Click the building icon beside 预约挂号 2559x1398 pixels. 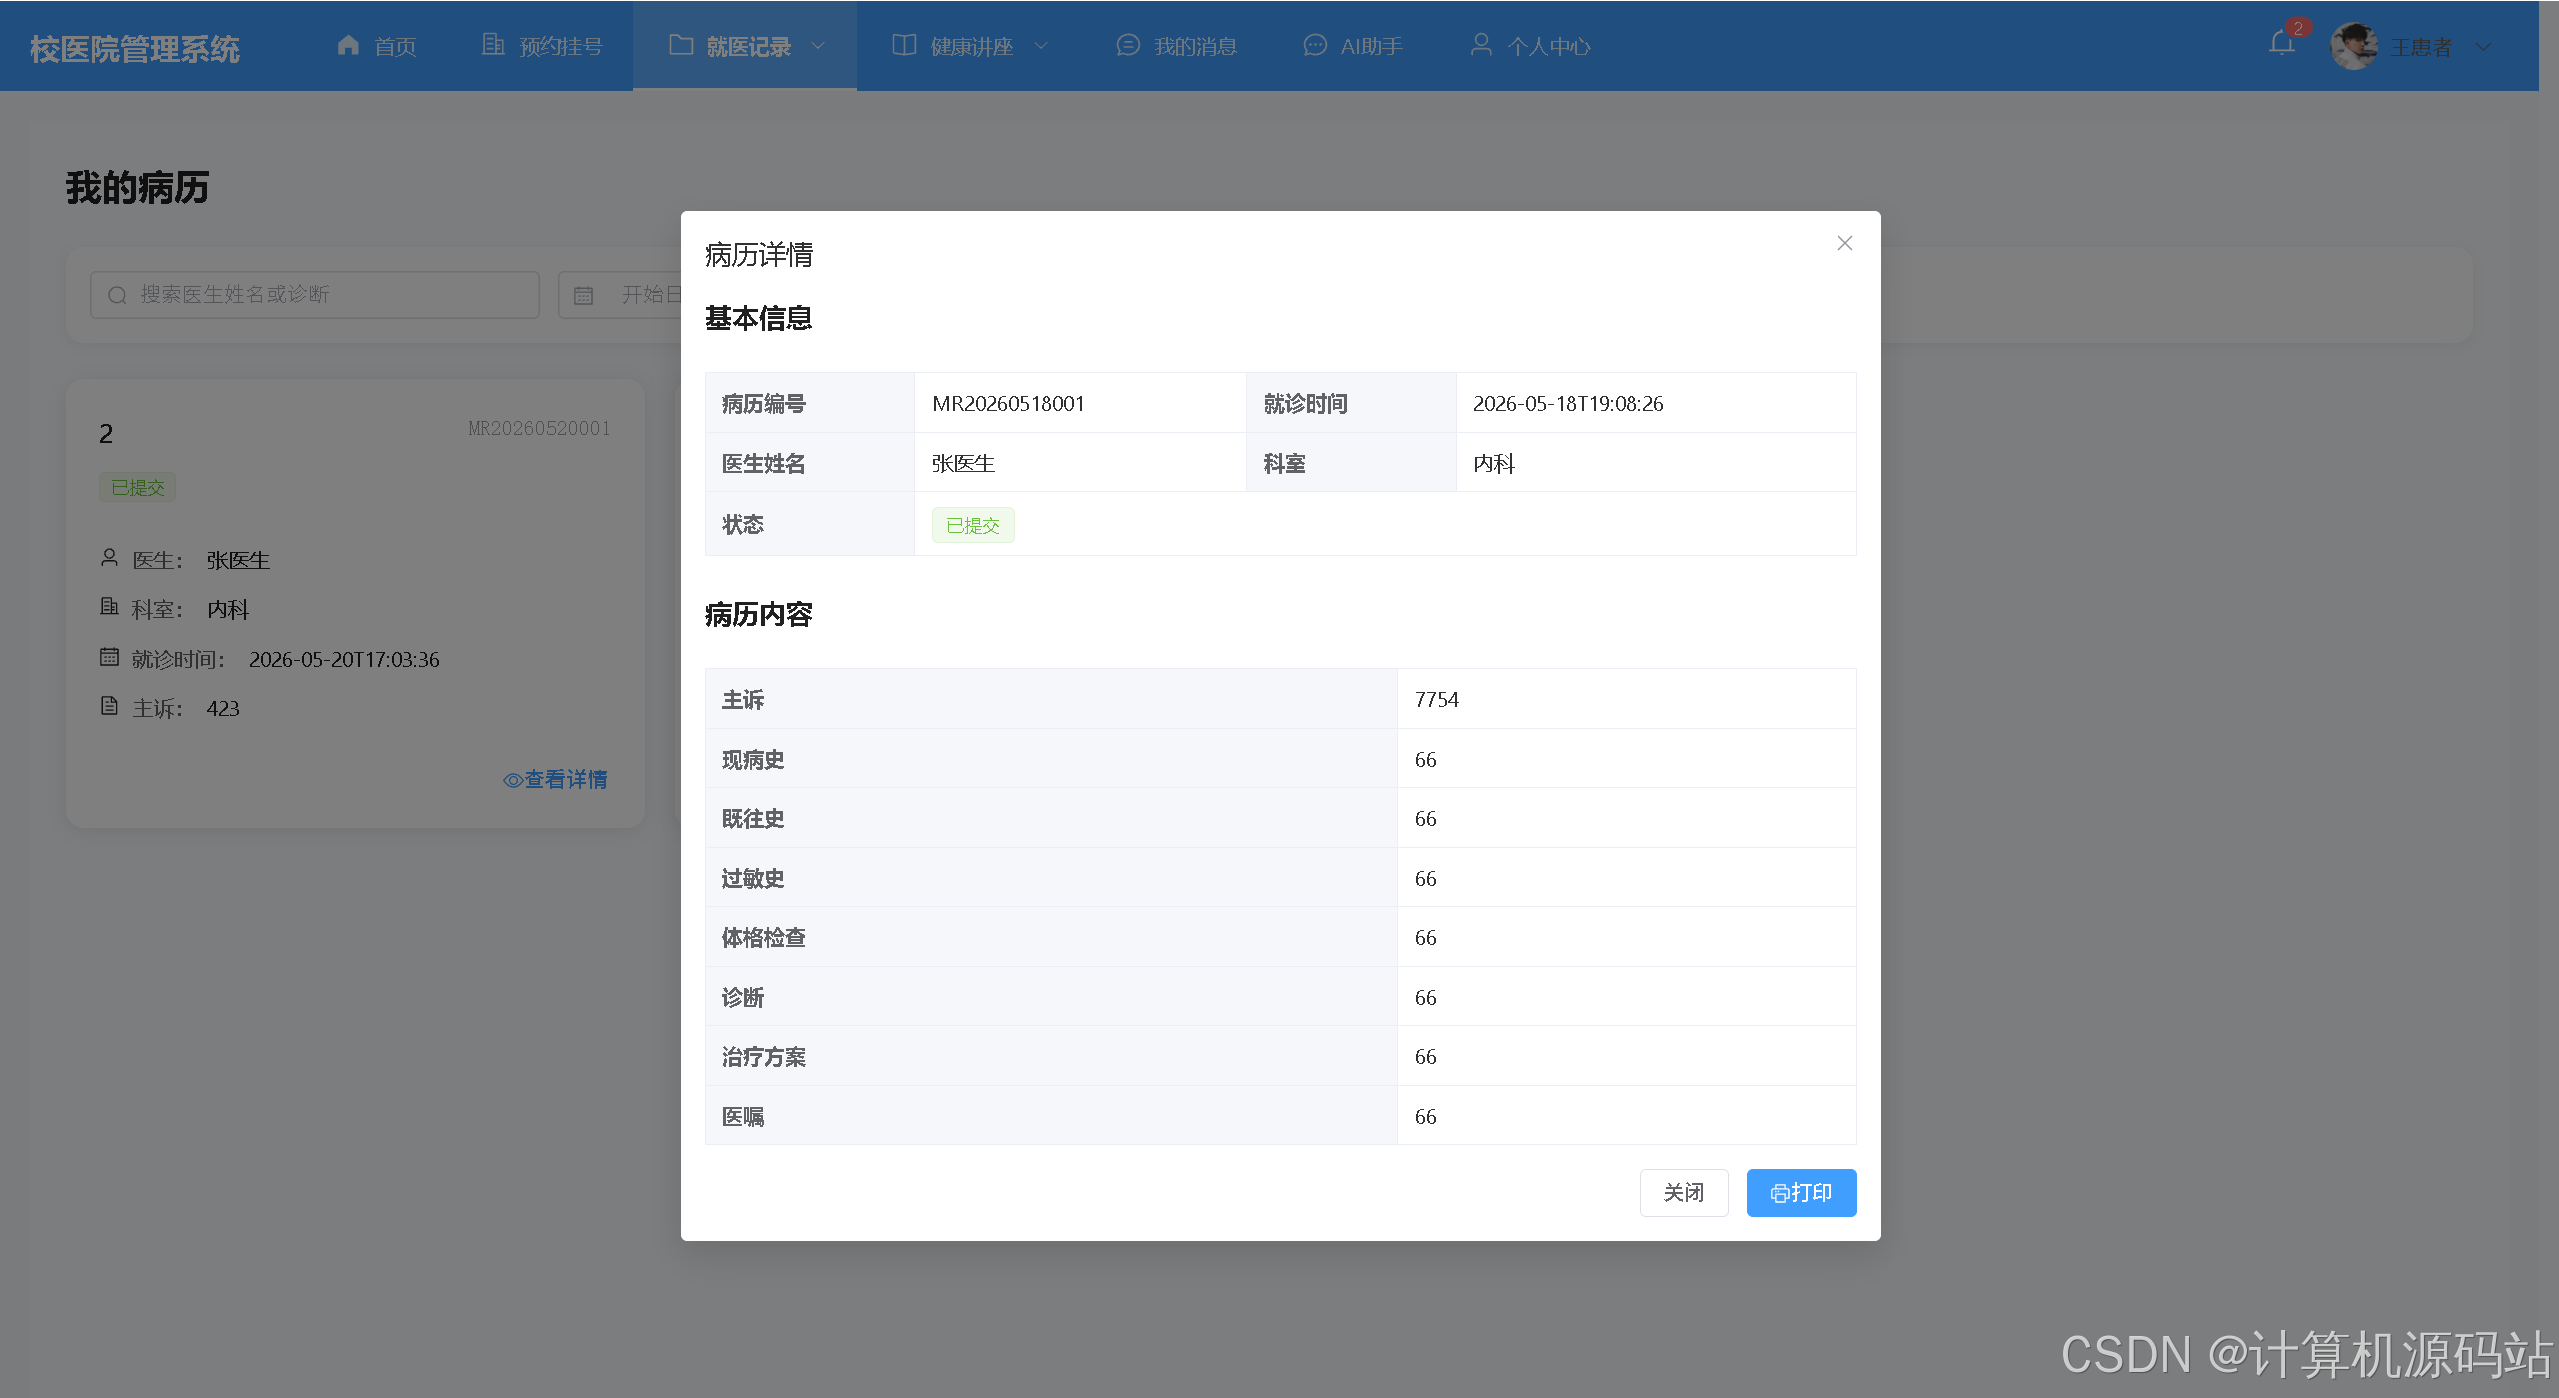[493, 45]
